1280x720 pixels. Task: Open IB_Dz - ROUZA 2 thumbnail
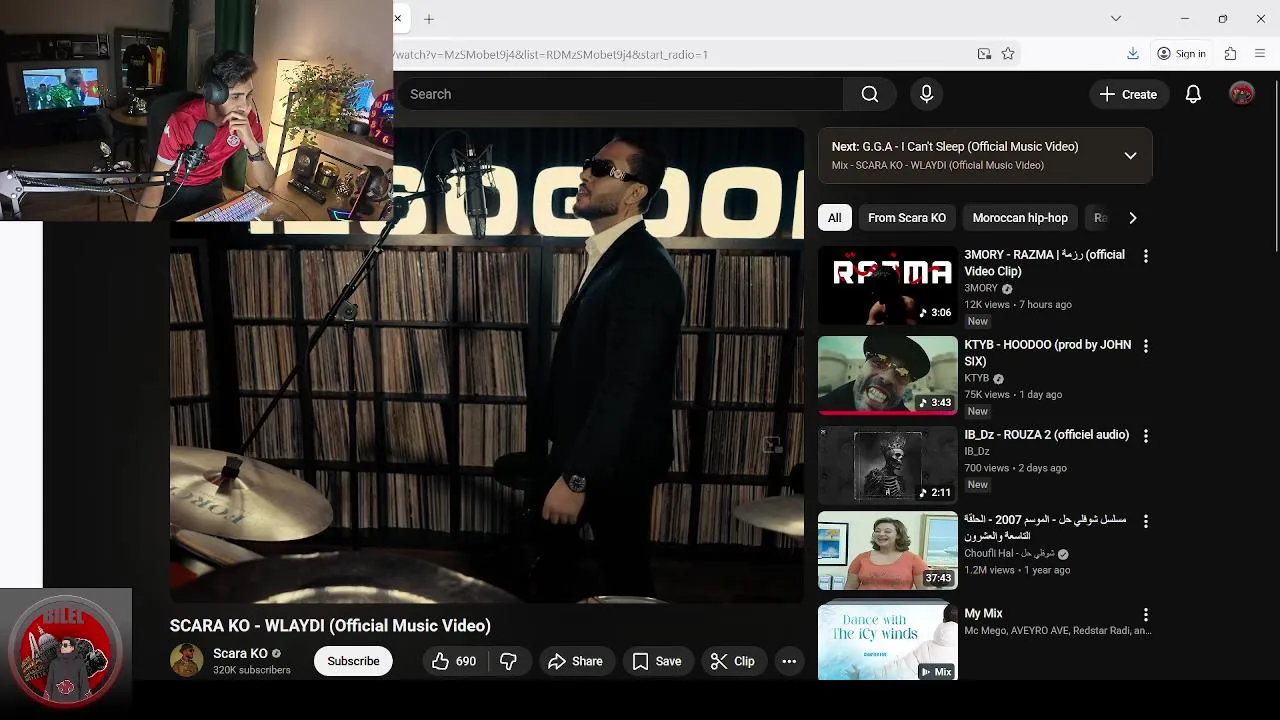click(x=888, y=465)
